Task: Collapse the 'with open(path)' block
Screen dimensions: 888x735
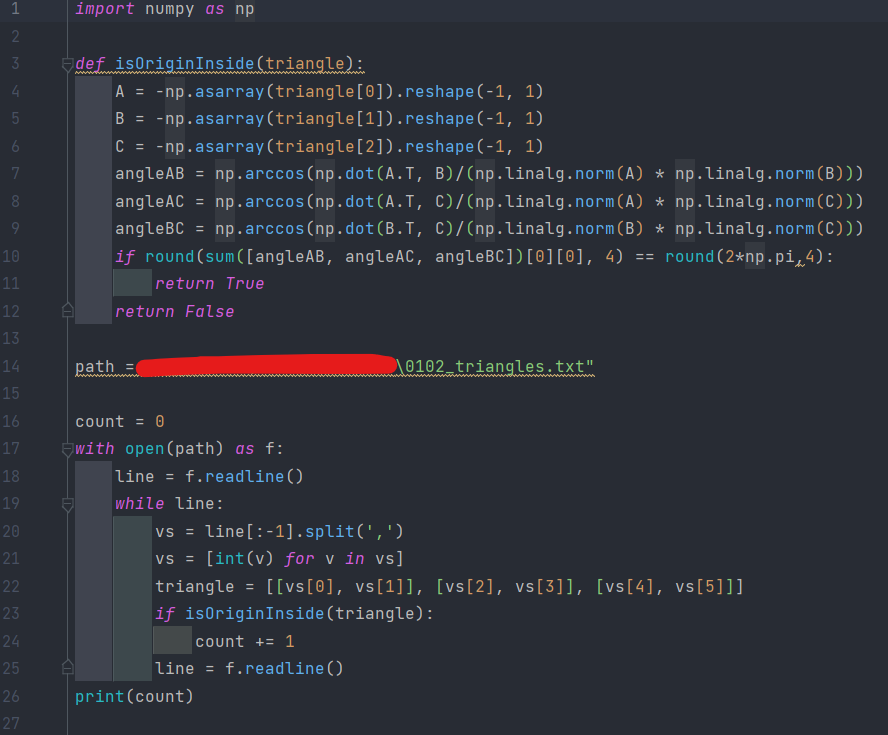Action: point(68,449)
